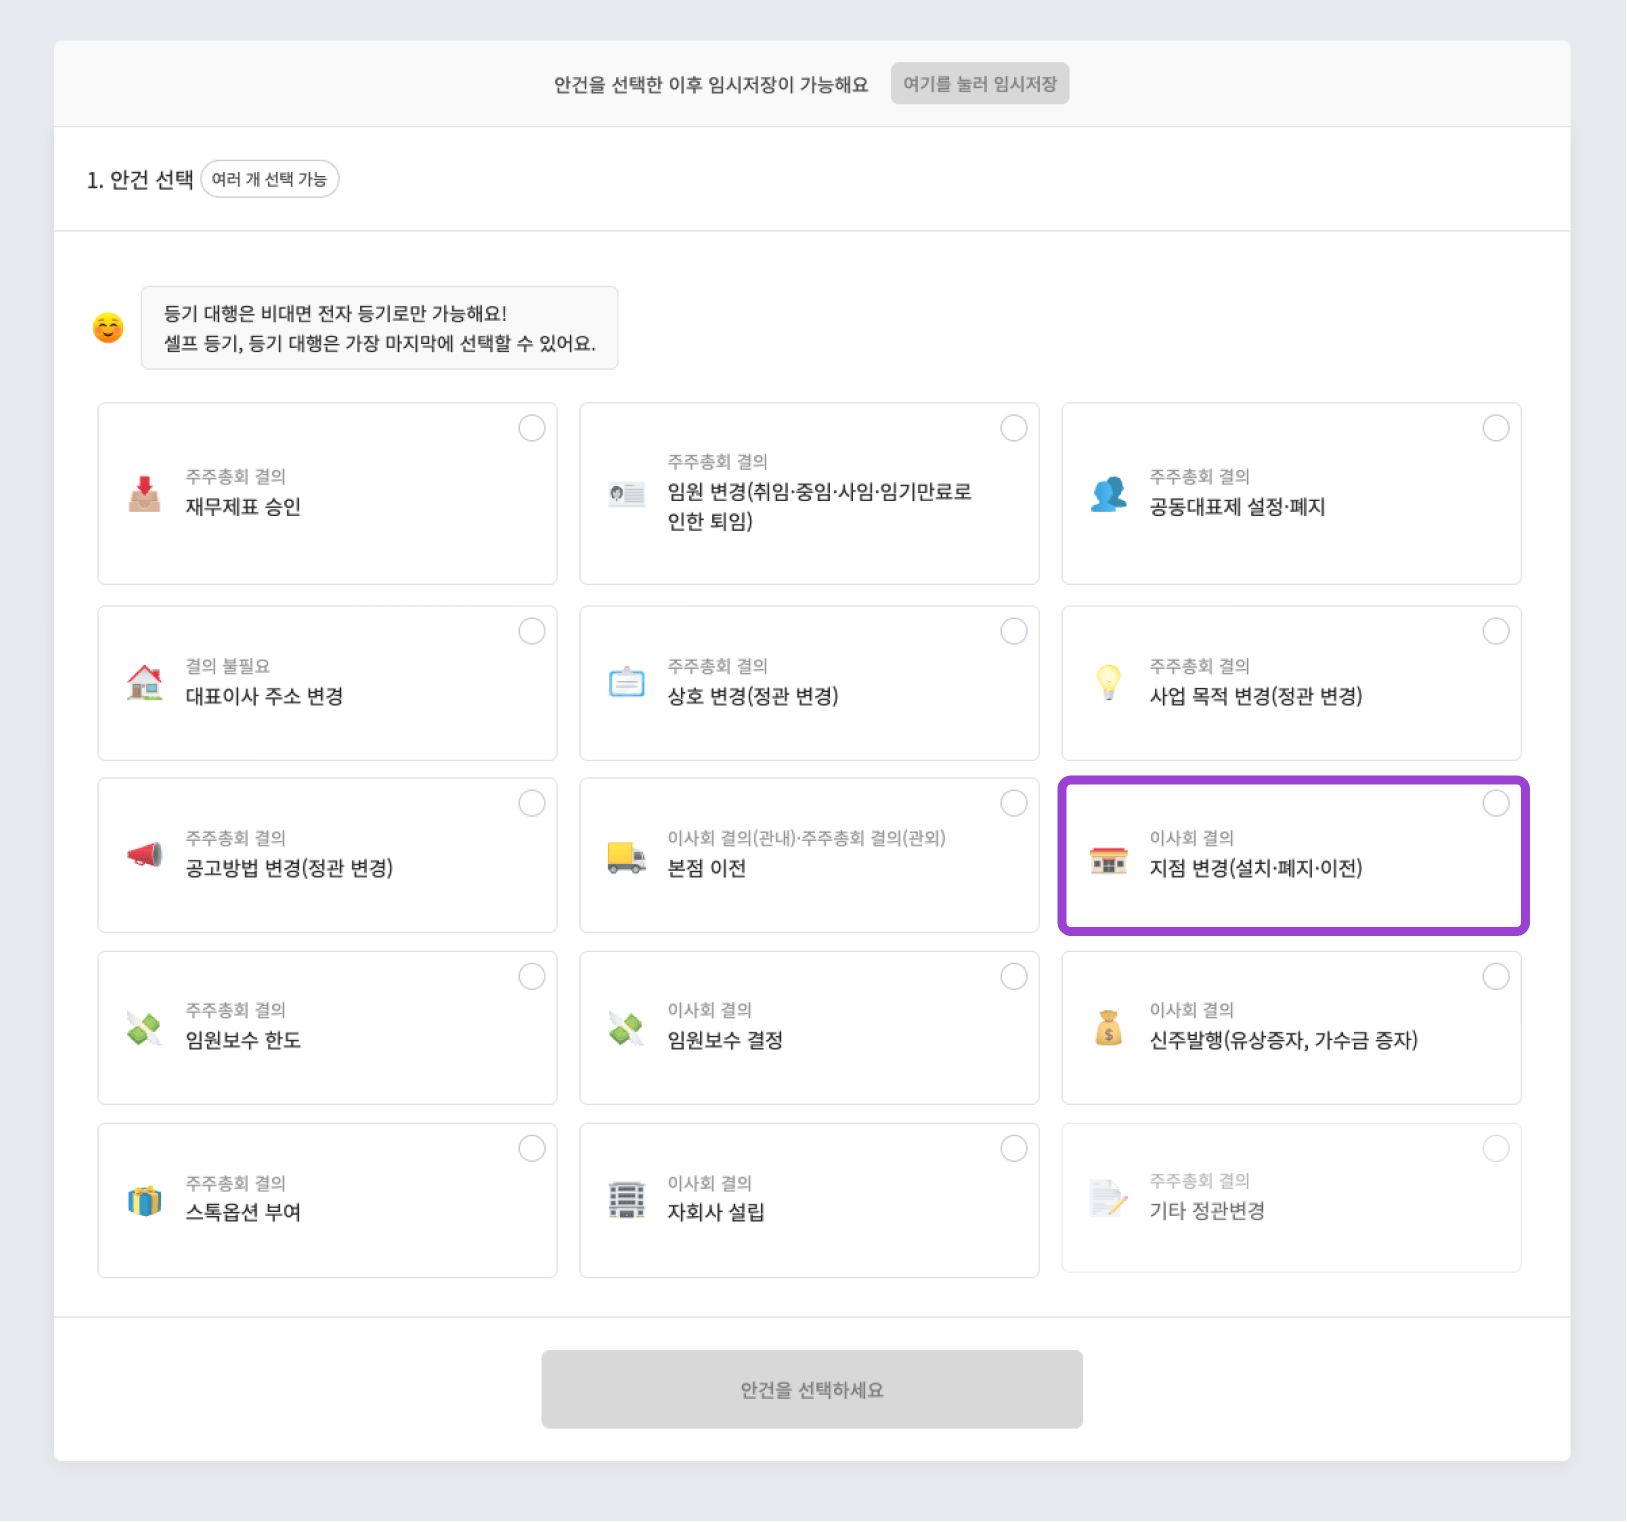Click the 임원 변경 ID card icon

tap(627, 494)
